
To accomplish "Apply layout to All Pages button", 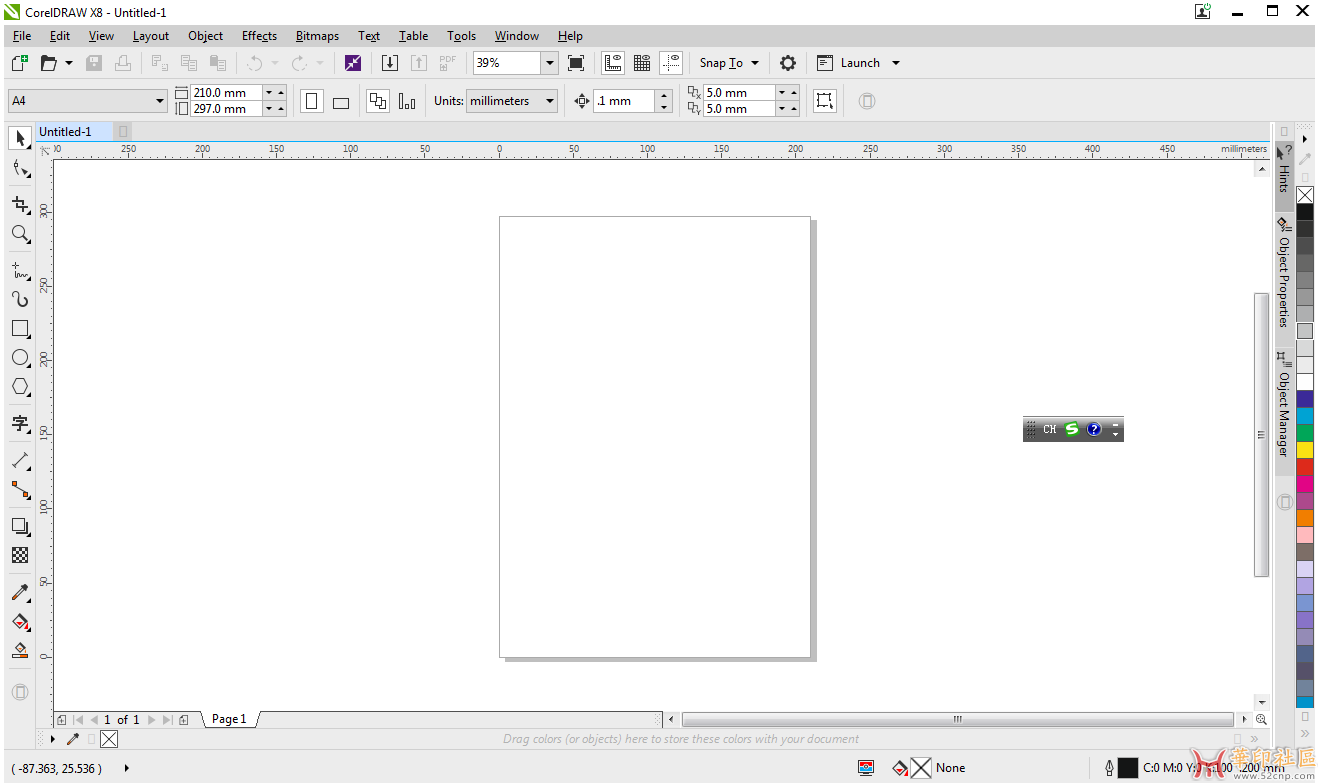I will pos(377,101).
